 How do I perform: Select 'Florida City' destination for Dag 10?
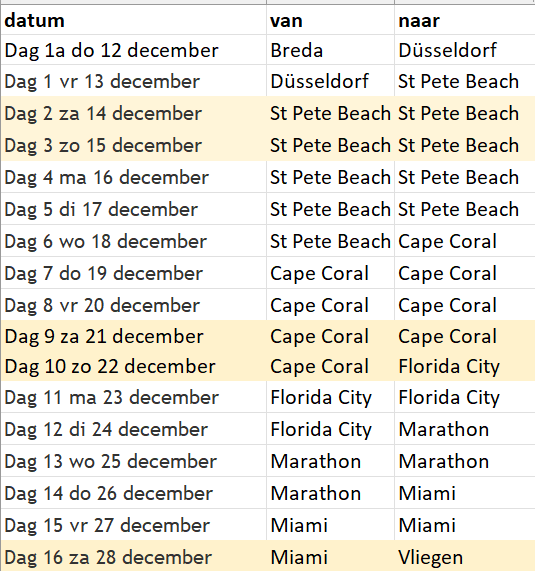465,366
